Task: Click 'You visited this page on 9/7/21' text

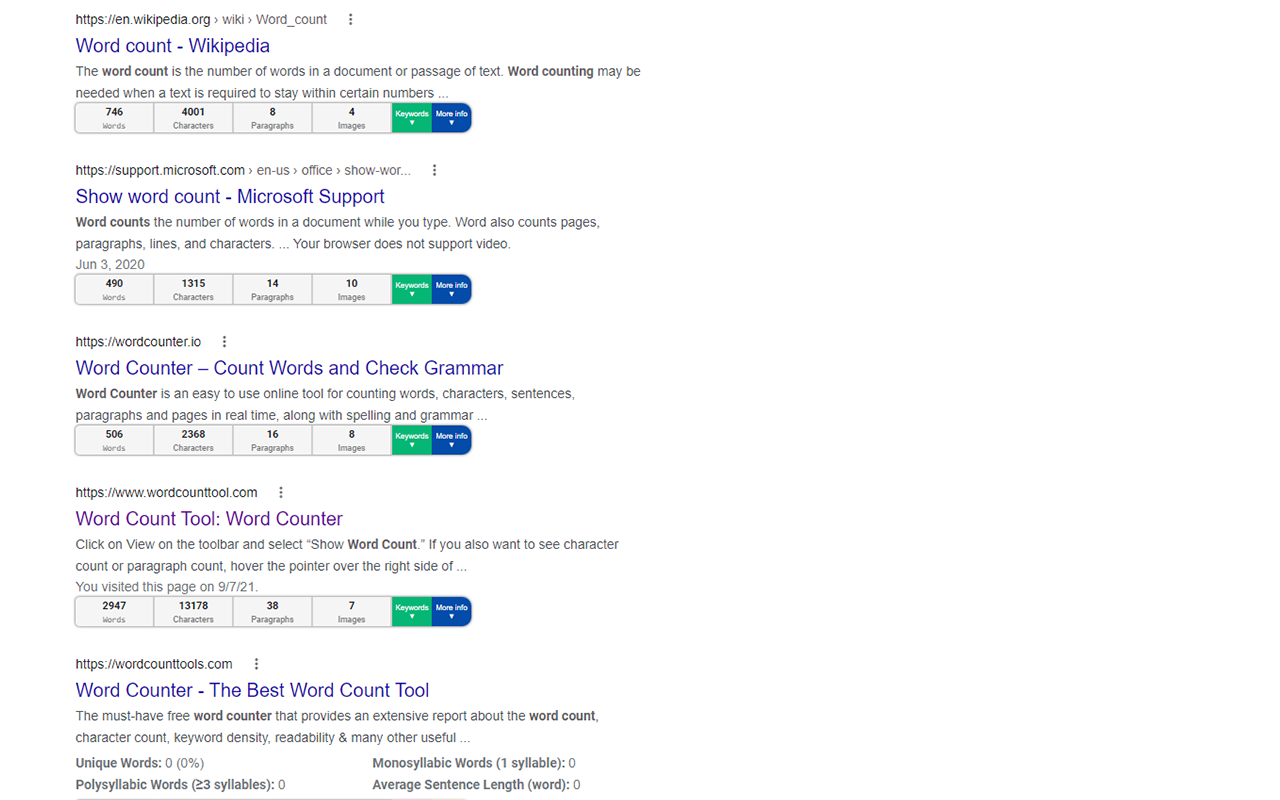Action: pos(165,587)
